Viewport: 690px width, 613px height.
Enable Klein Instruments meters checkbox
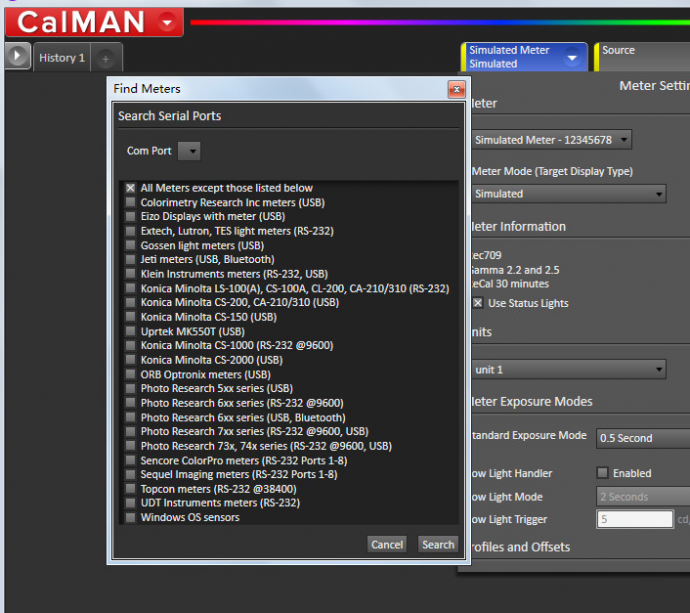pyautogui.click(x=130, y=274)
